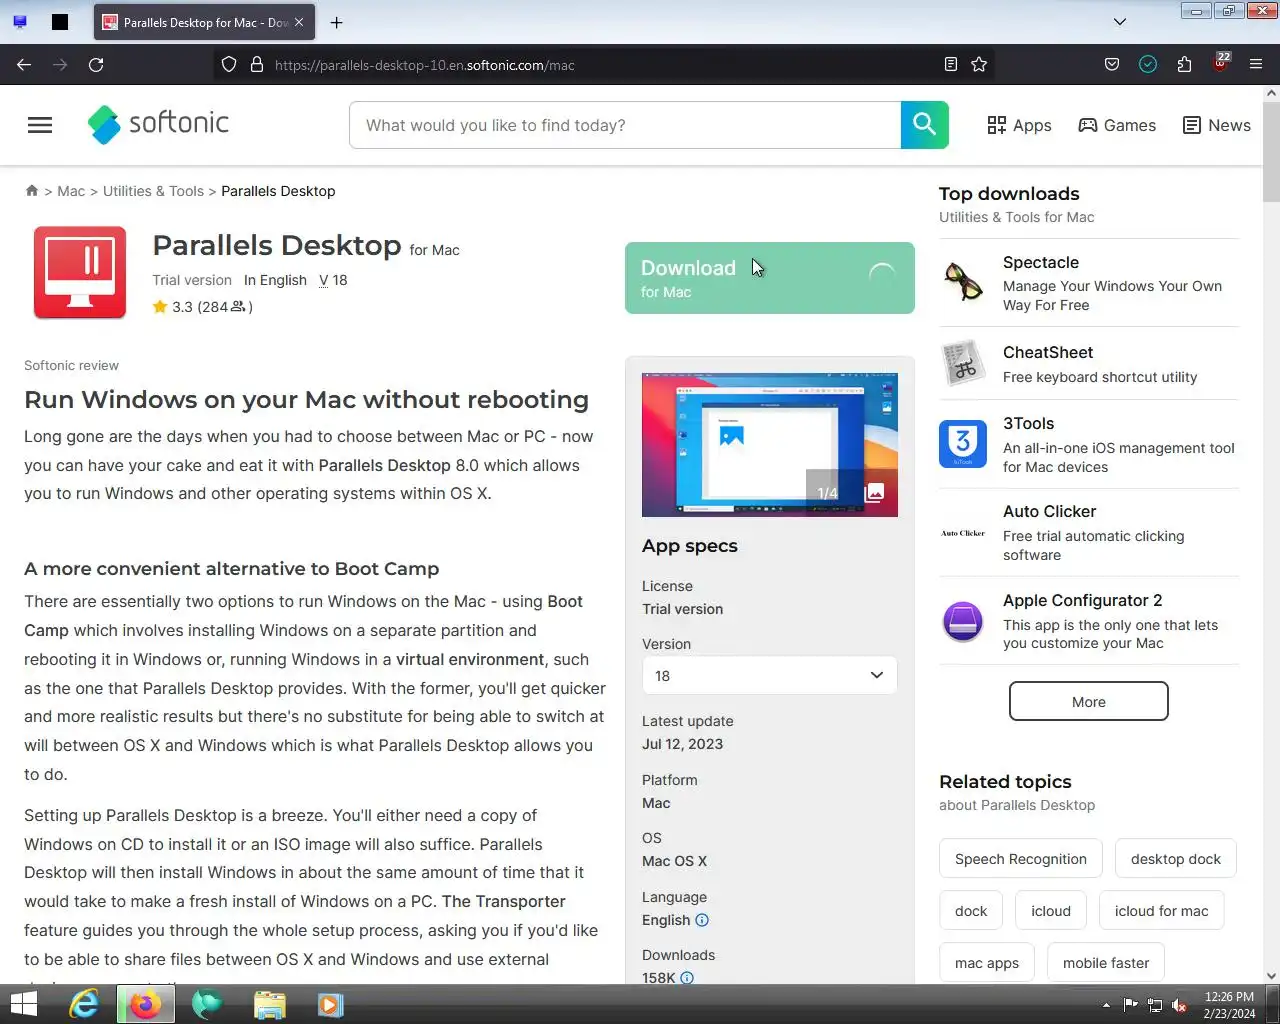The width and height of the screenshot is (1280, 1024).
Task: Bookmark this page with star
Action: click(x=979, y=64)
